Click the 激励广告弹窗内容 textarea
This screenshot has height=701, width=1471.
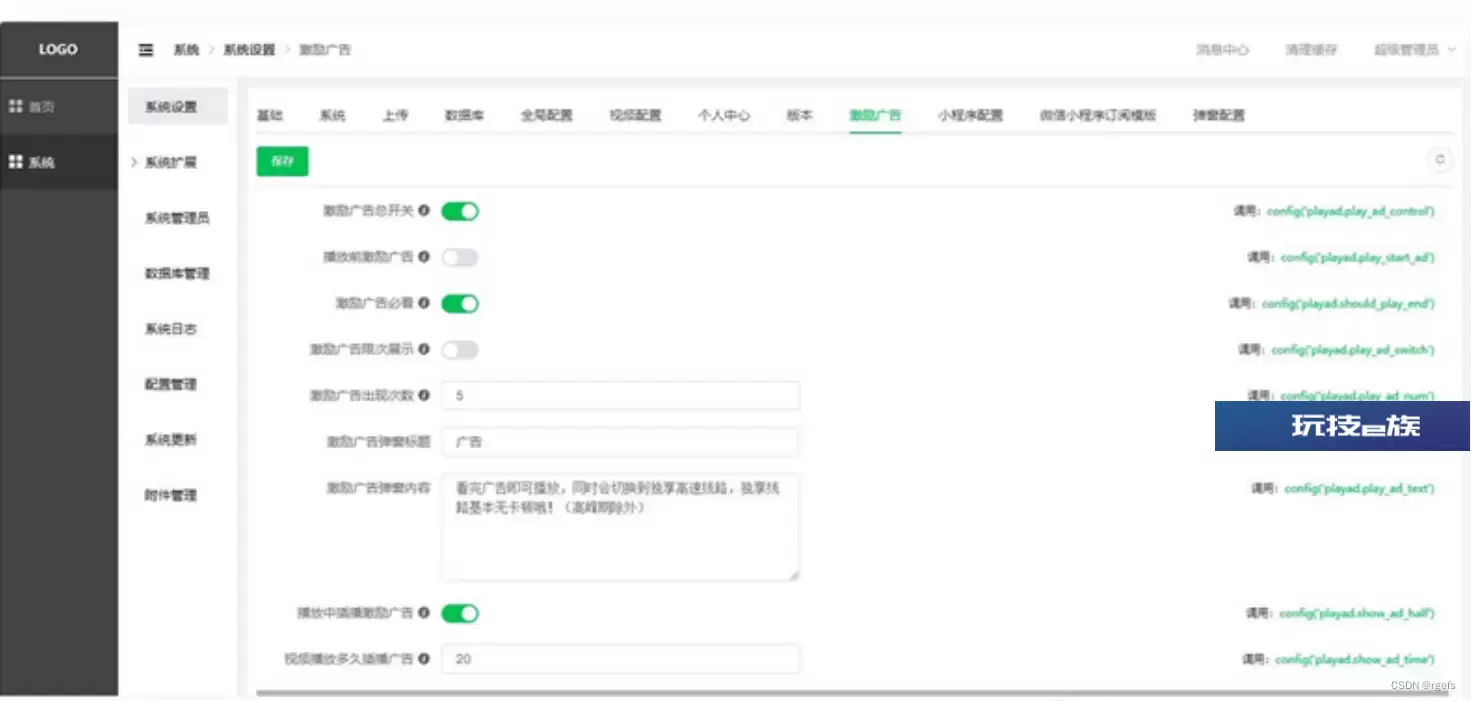[x=620, y=527]
